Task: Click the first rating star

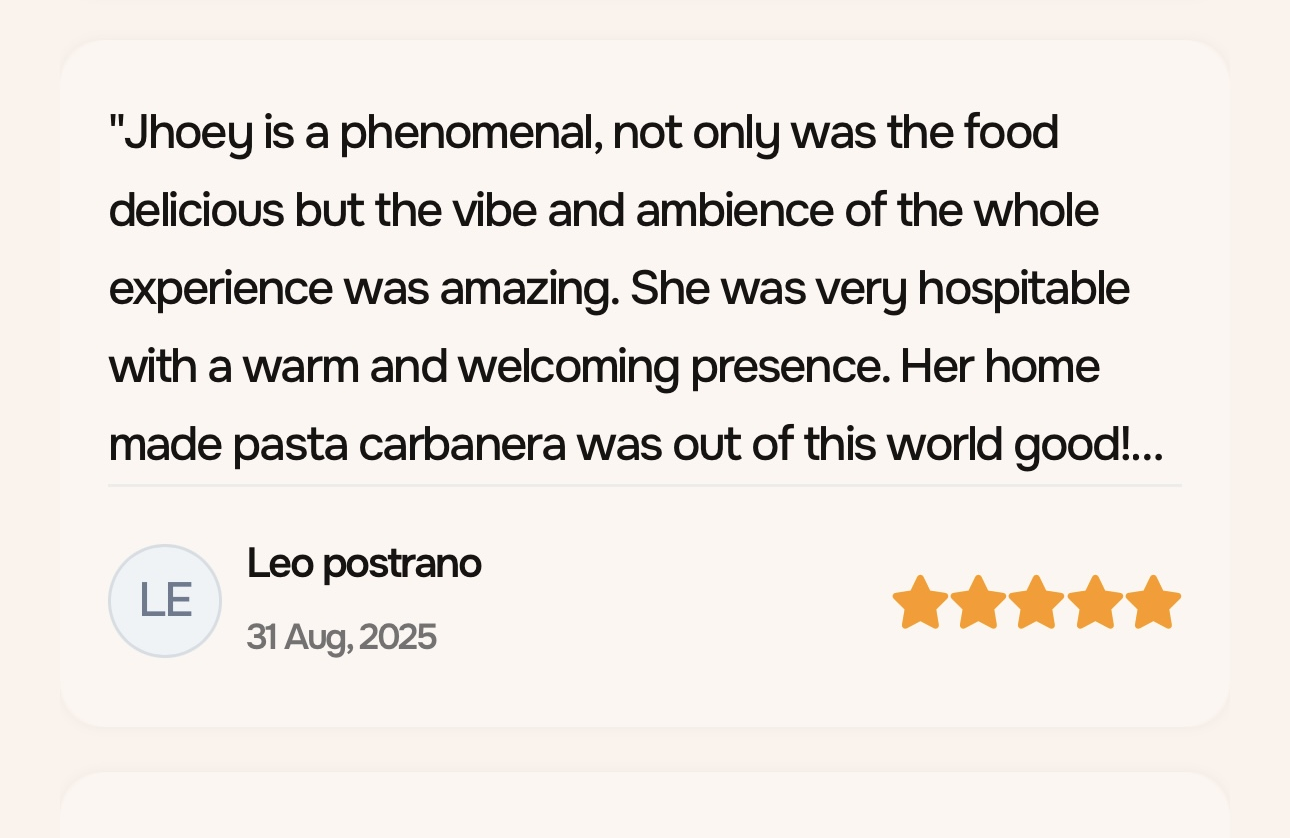Action: click(x=919, y=602)
